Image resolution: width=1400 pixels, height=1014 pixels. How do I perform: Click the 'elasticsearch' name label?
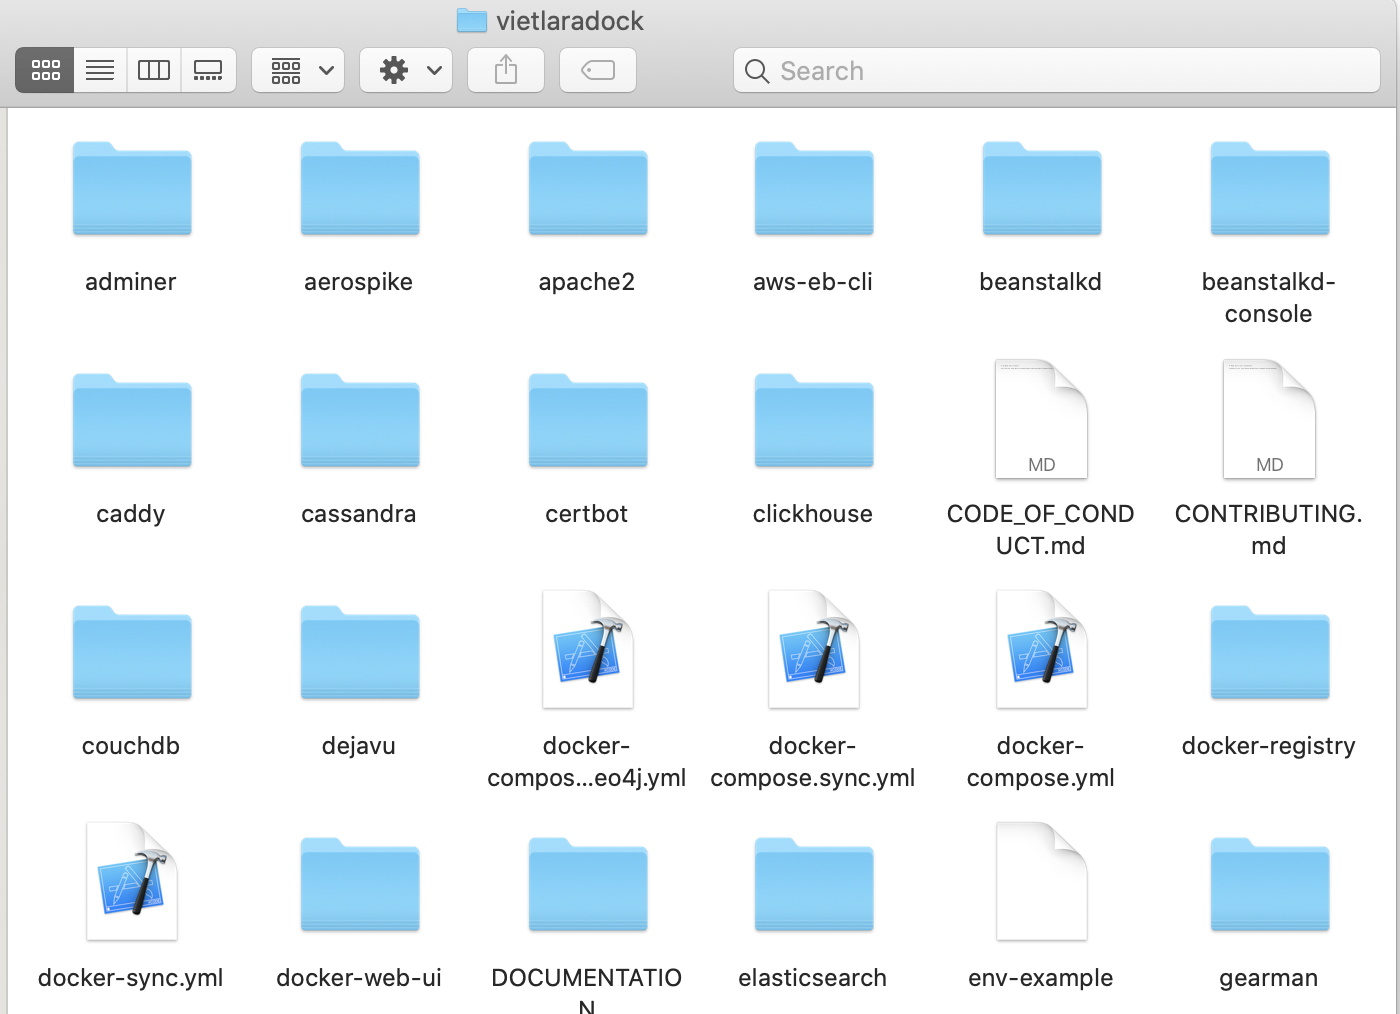pyautogui.click(x=813, y=978)
